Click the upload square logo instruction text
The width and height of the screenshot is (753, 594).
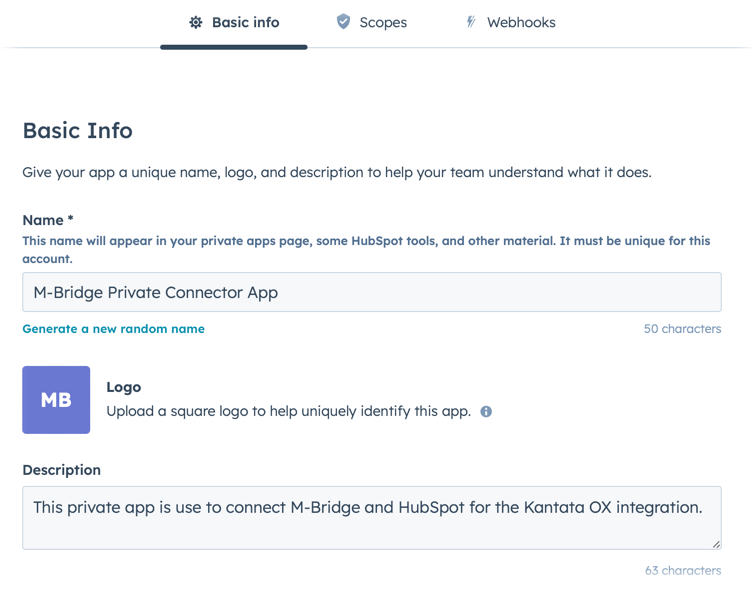tap(289, 412)
